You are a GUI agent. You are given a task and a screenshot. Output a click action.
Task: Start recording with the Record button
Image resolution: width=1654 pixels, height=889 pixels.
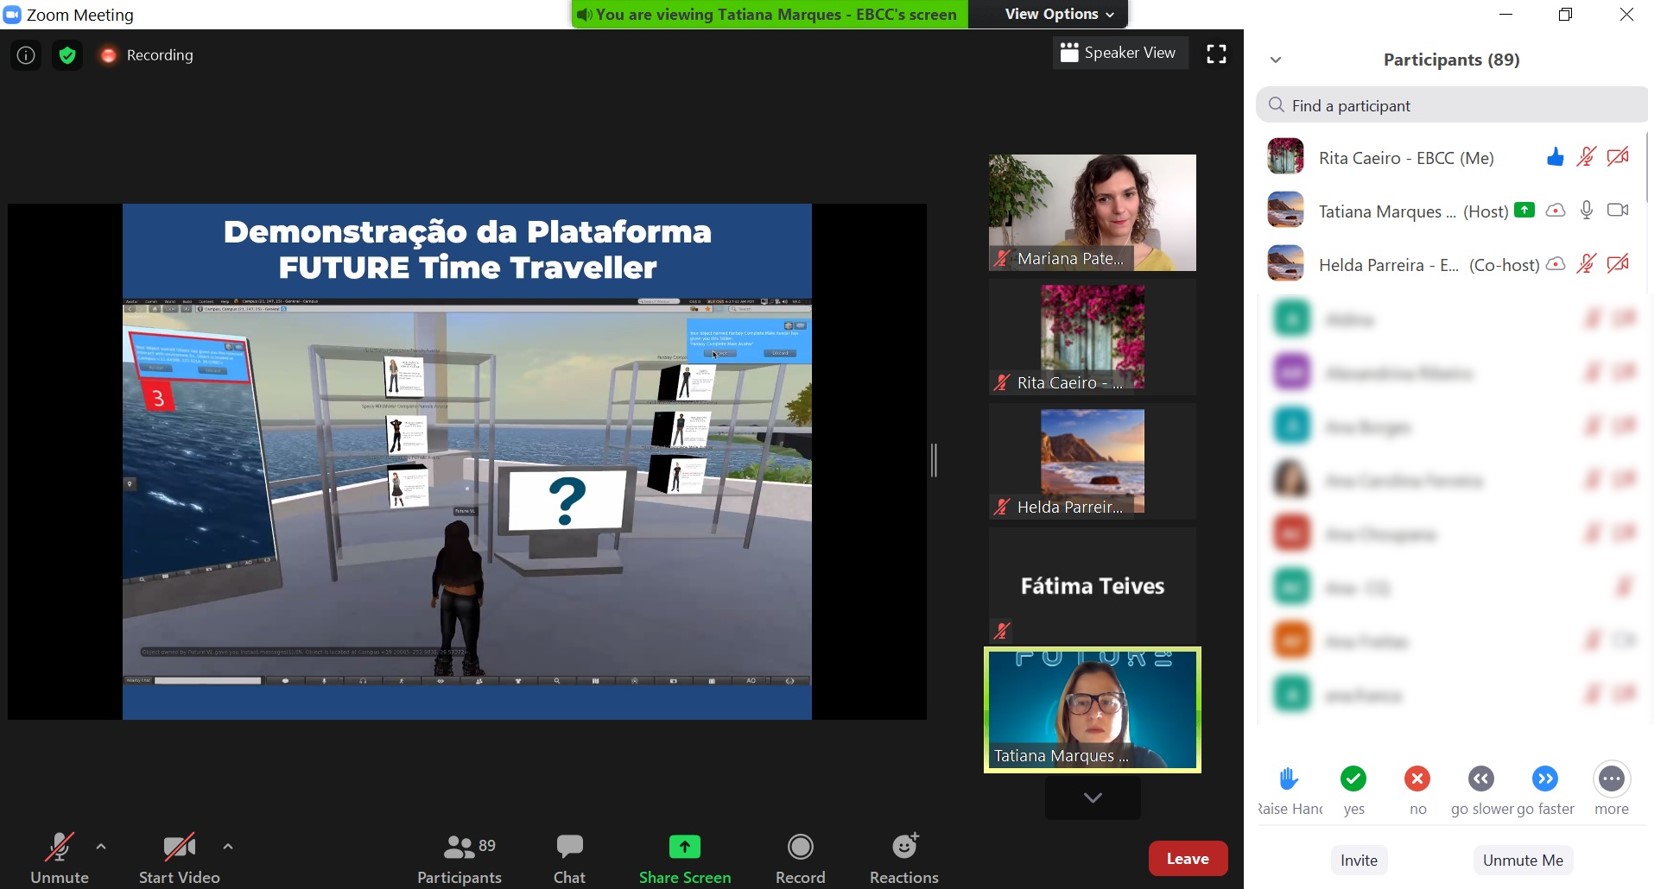[x=800, y=858]
